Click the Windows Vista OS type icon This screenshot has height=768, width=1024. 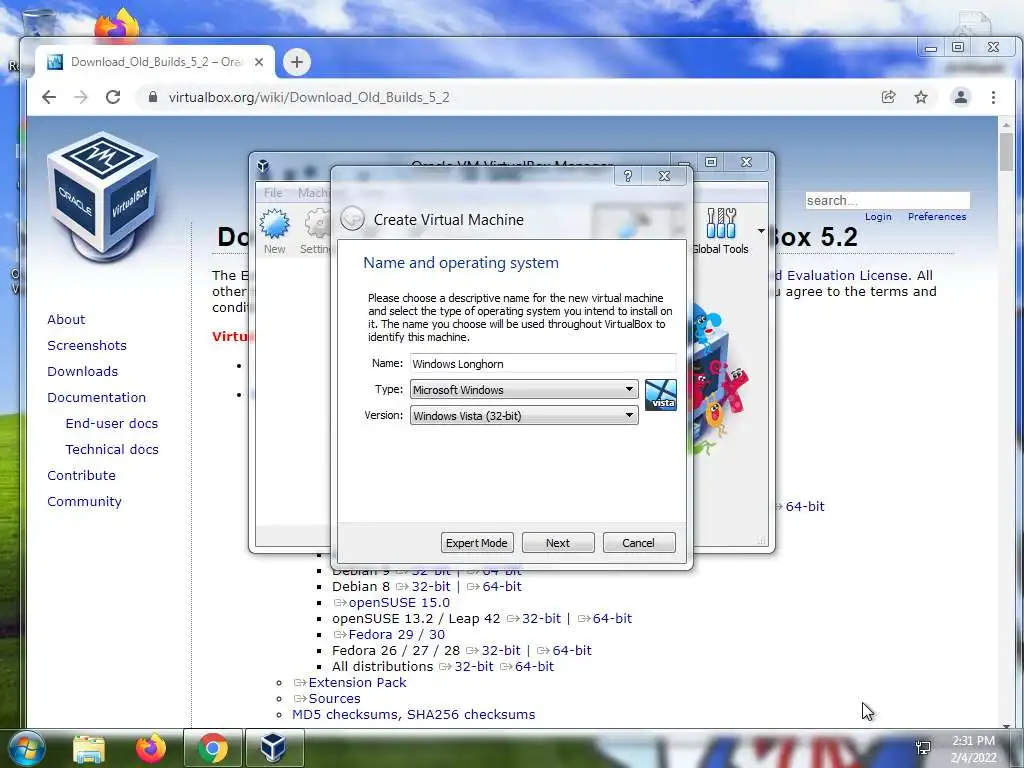(660, 394)
